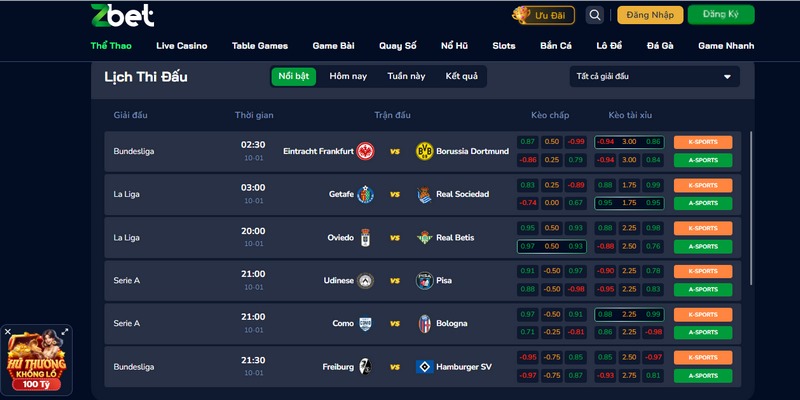Click the Real Betis team crest
The width and height of the screenshot is (800, 400).
(424, 238)
